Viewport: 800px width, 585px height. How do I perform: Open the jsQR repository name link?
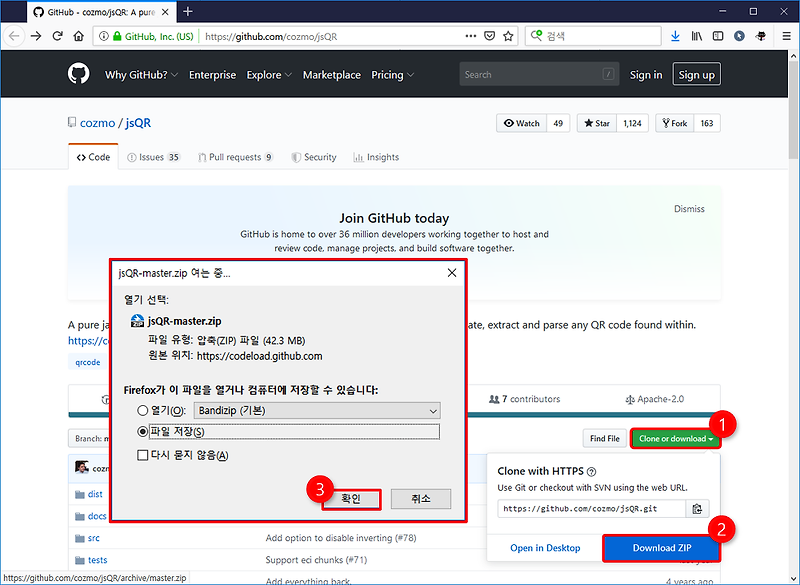138,123
